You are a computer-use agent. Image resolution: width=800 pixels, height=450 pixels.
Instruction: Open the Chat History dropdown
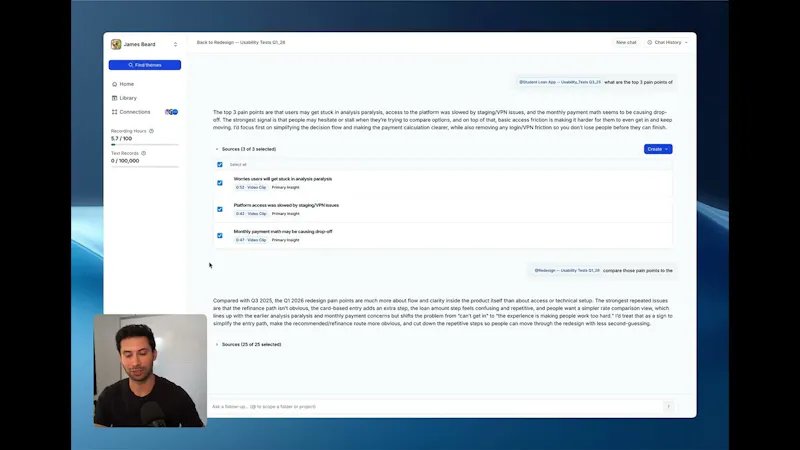667,42
